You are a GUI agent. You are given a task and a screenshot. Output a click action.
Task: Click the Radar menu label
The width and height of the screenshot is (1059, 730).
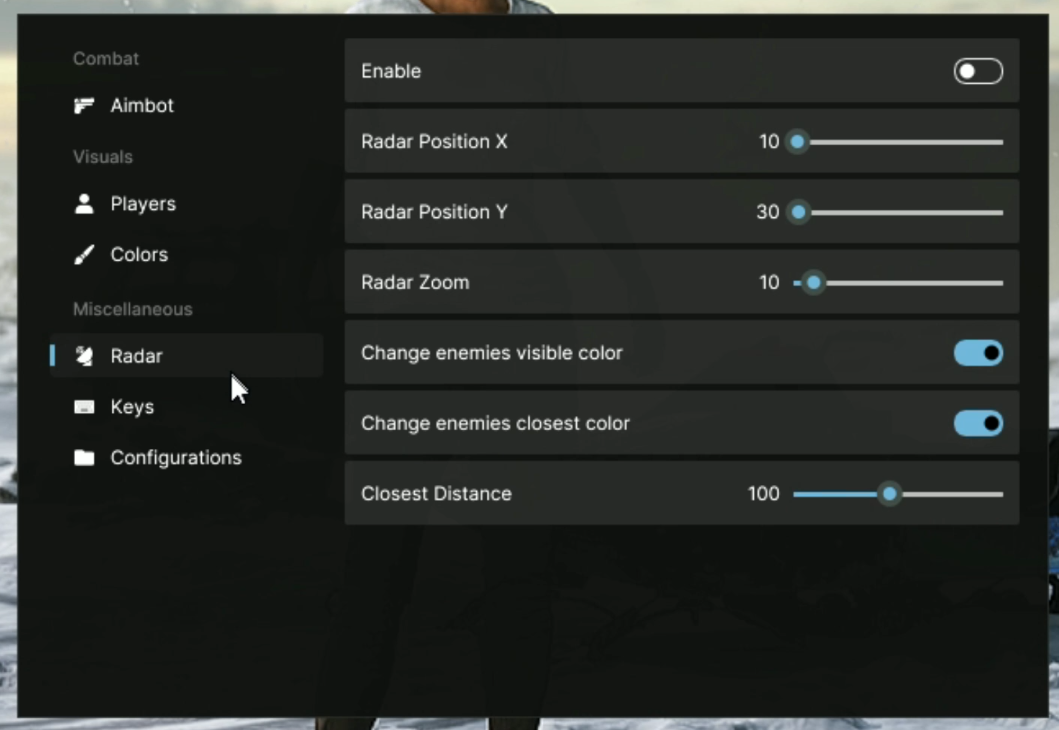[136, 356]
